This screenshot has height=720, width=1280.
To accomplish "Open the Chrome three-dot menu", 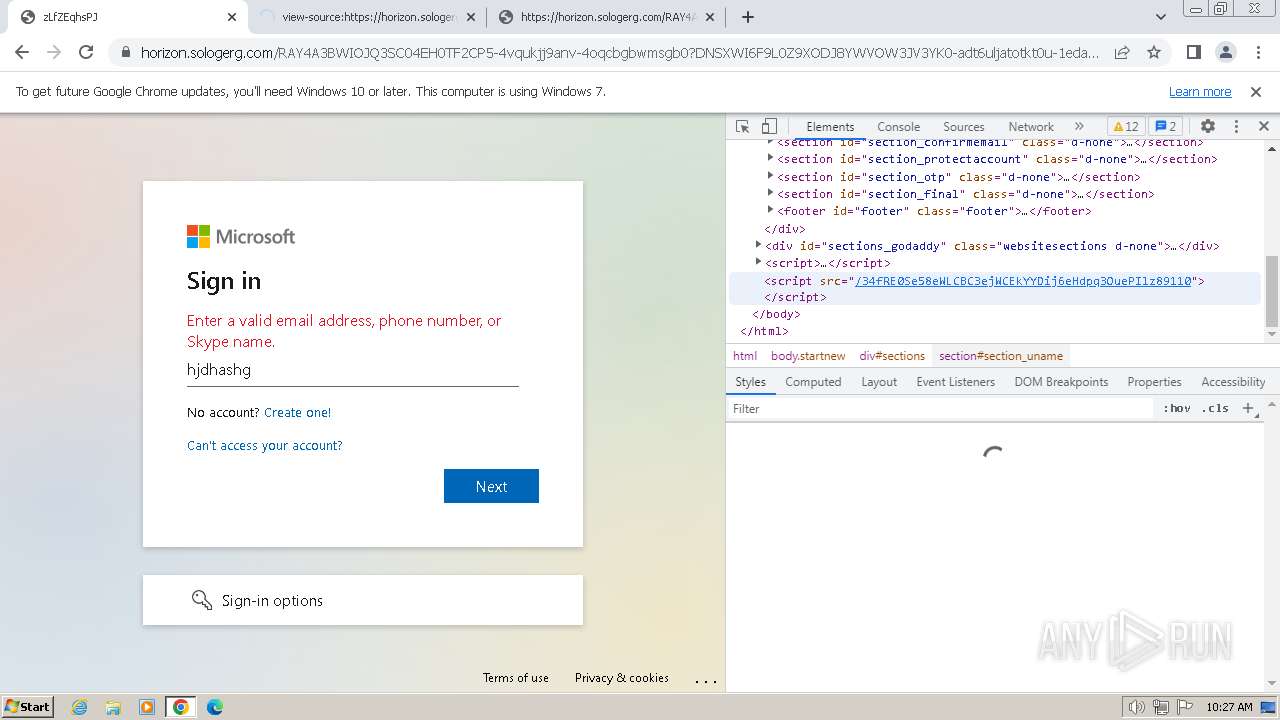I will 1257,52.
